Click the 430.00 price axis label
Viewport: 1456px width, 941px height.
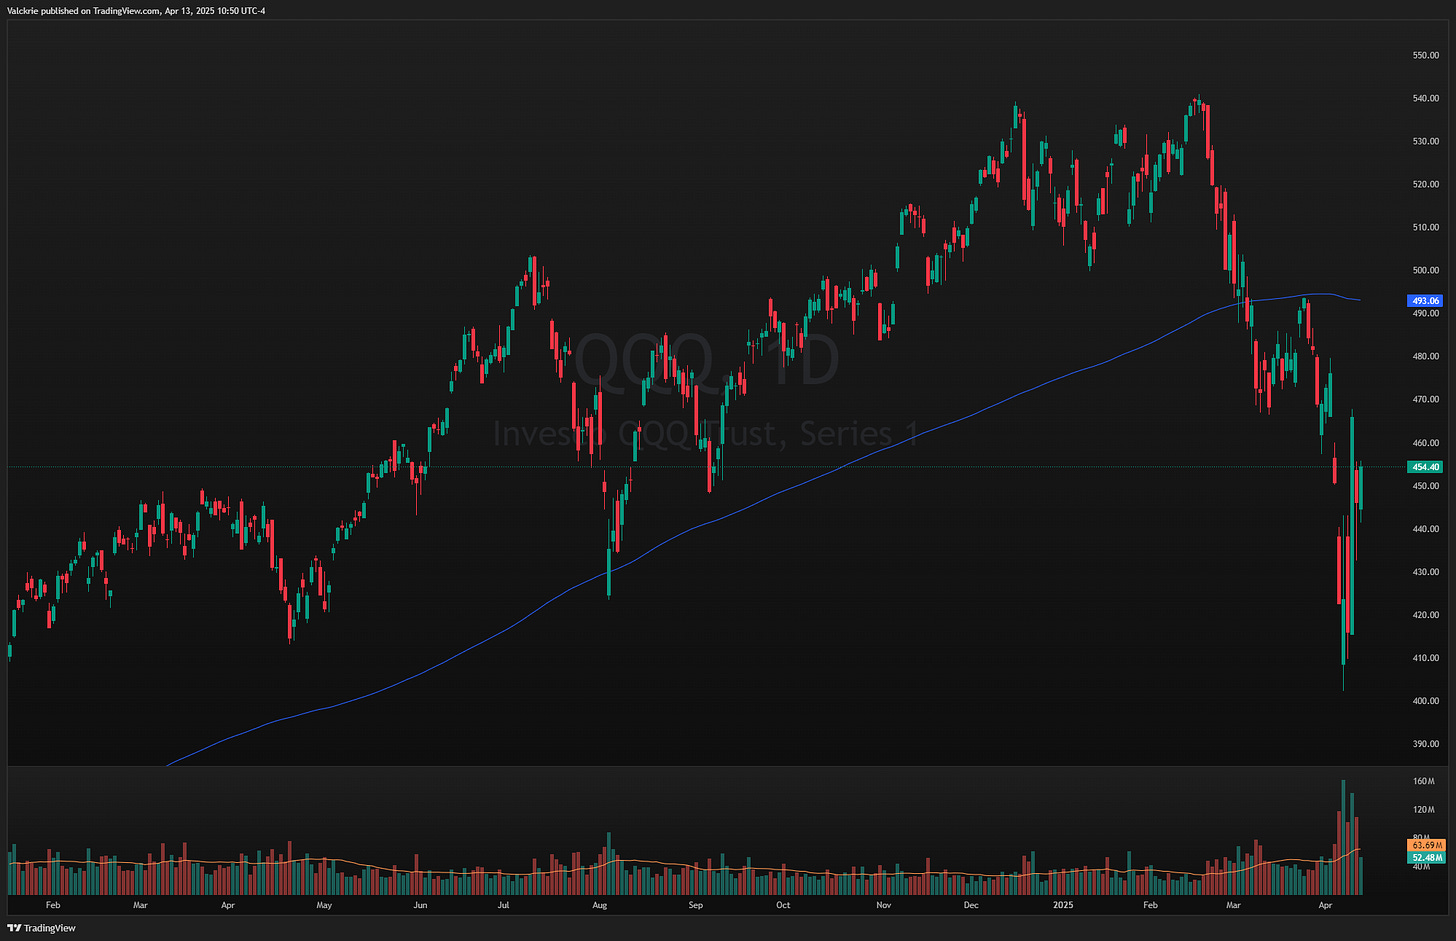click(1426, 572)
